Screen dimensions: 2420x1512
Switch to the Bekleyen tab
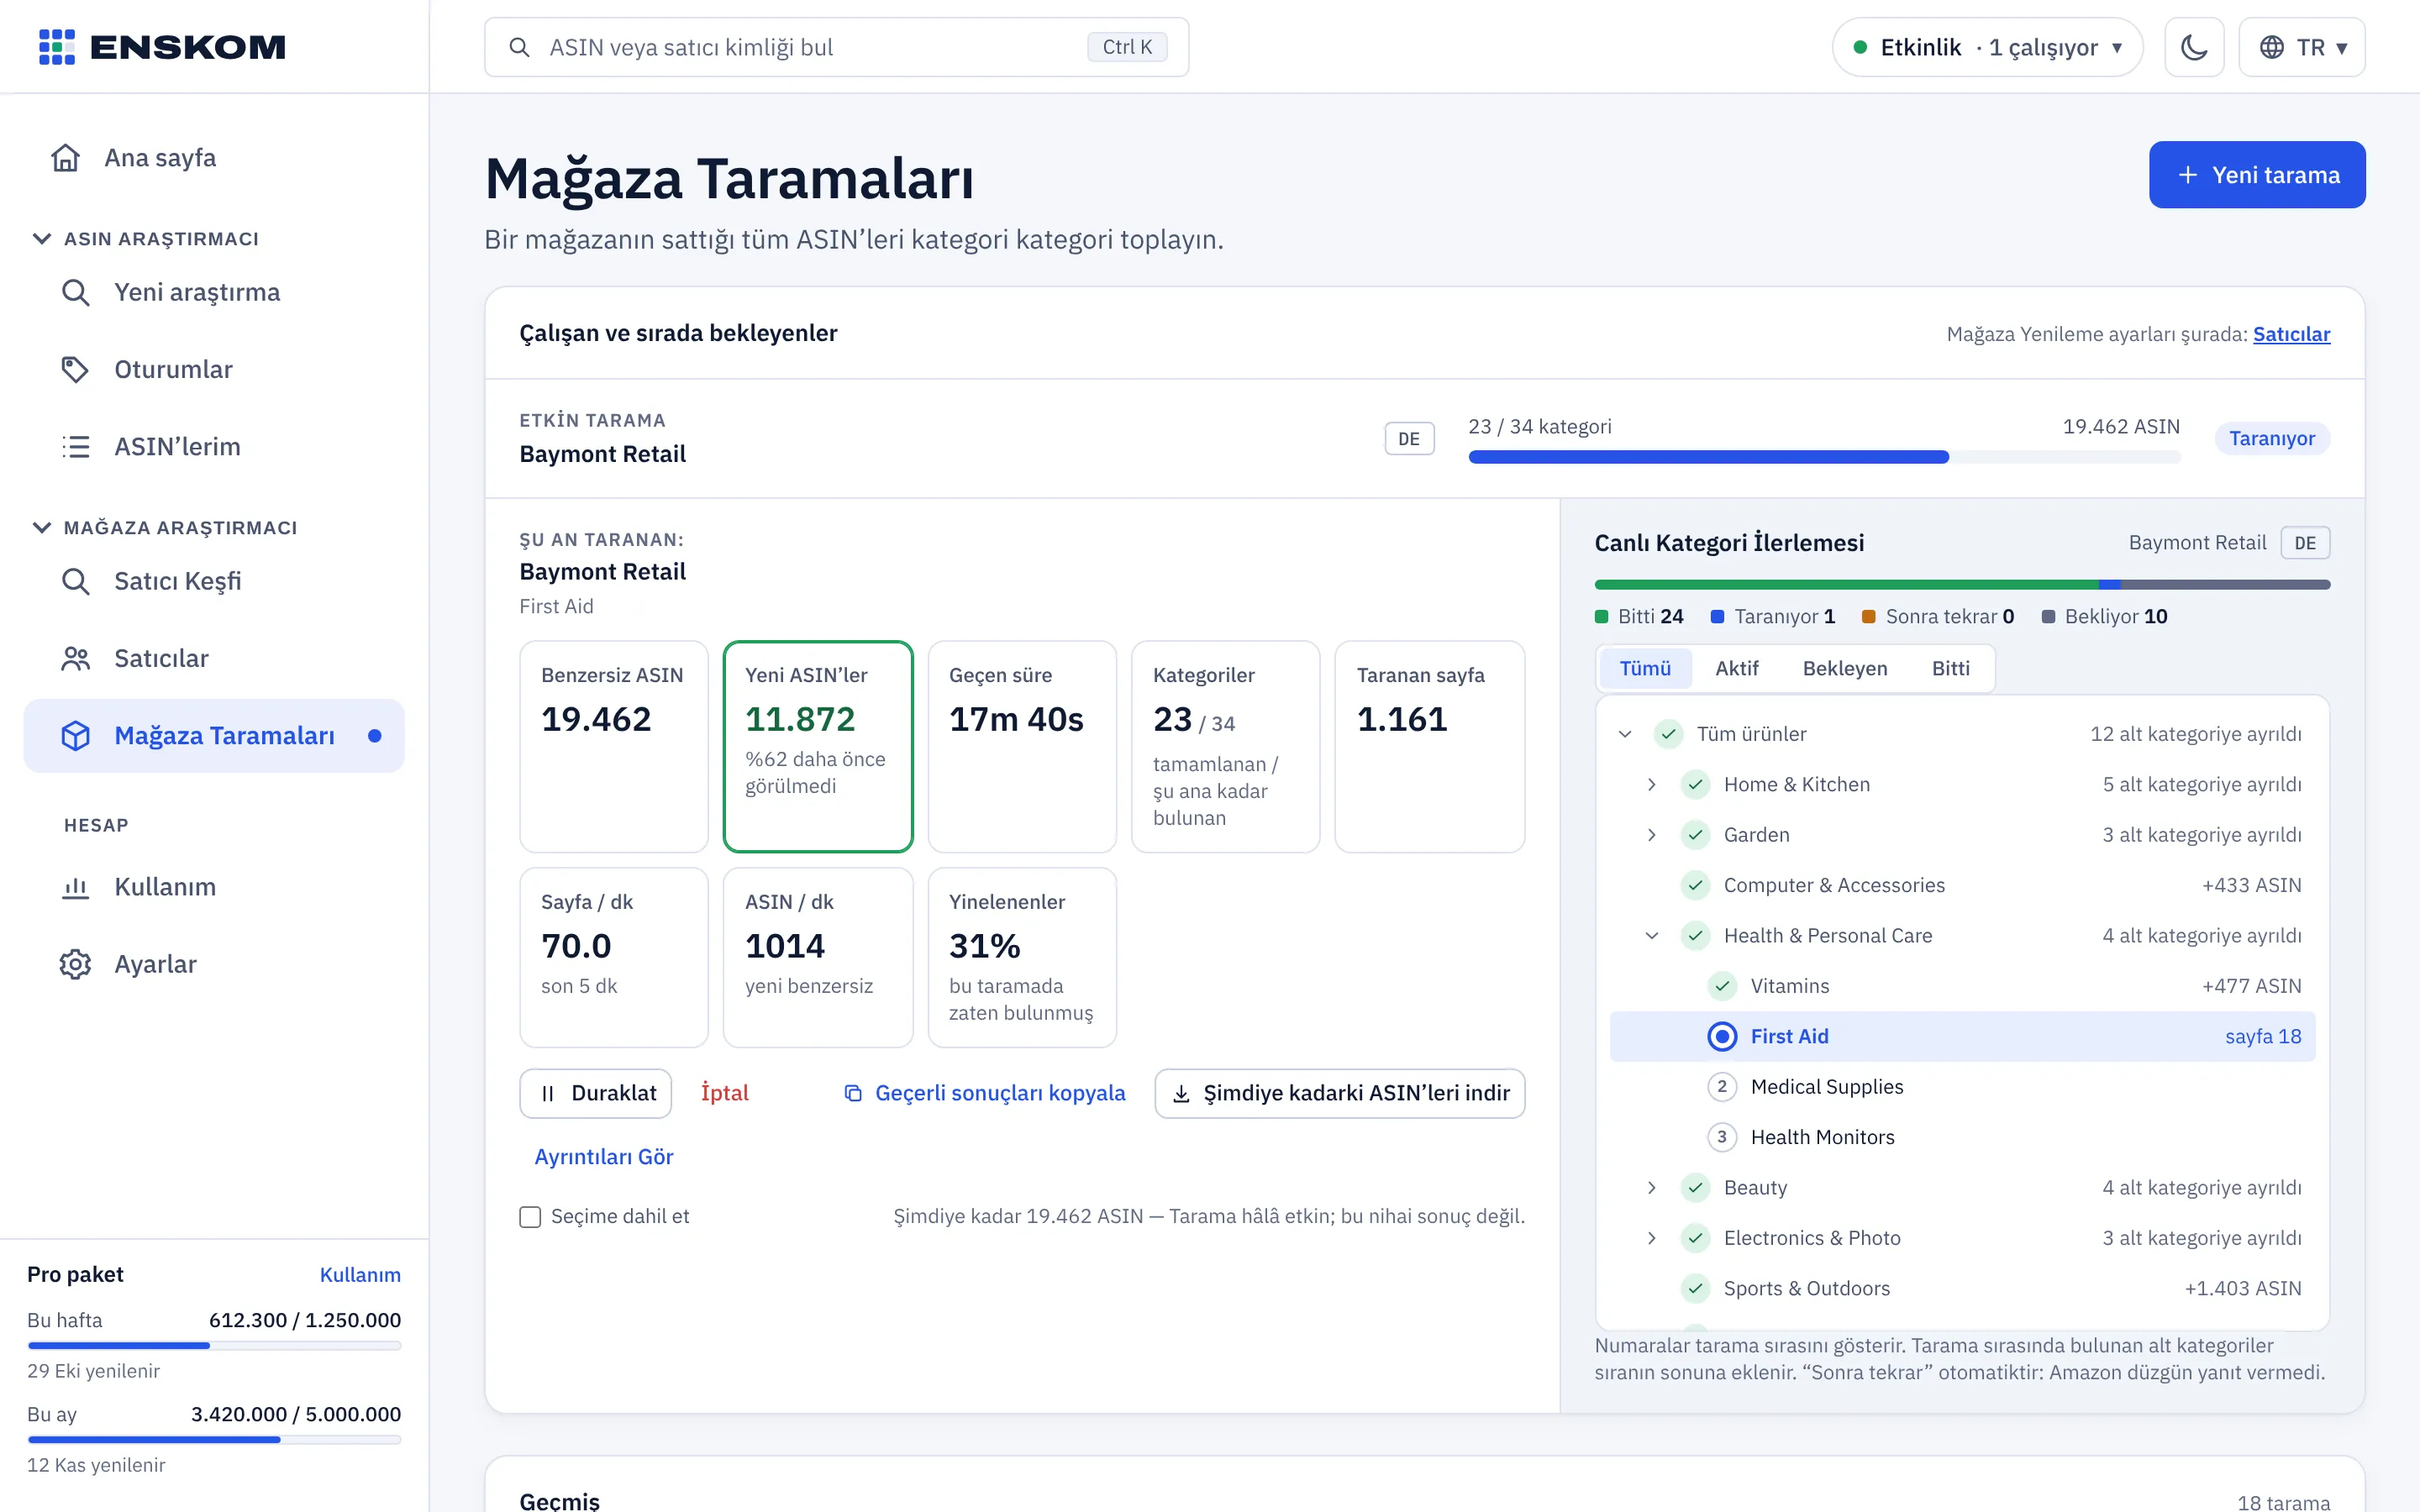(1845, 668)
